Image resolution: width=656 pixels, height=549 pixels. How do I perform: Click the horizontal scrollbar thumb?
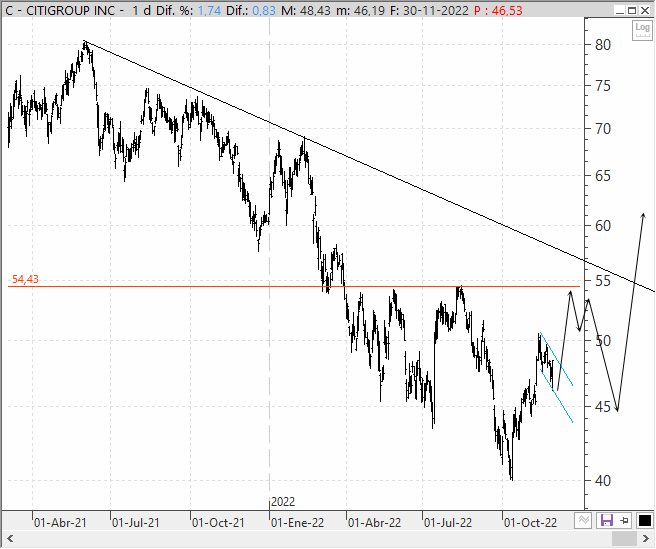[624, 539]
